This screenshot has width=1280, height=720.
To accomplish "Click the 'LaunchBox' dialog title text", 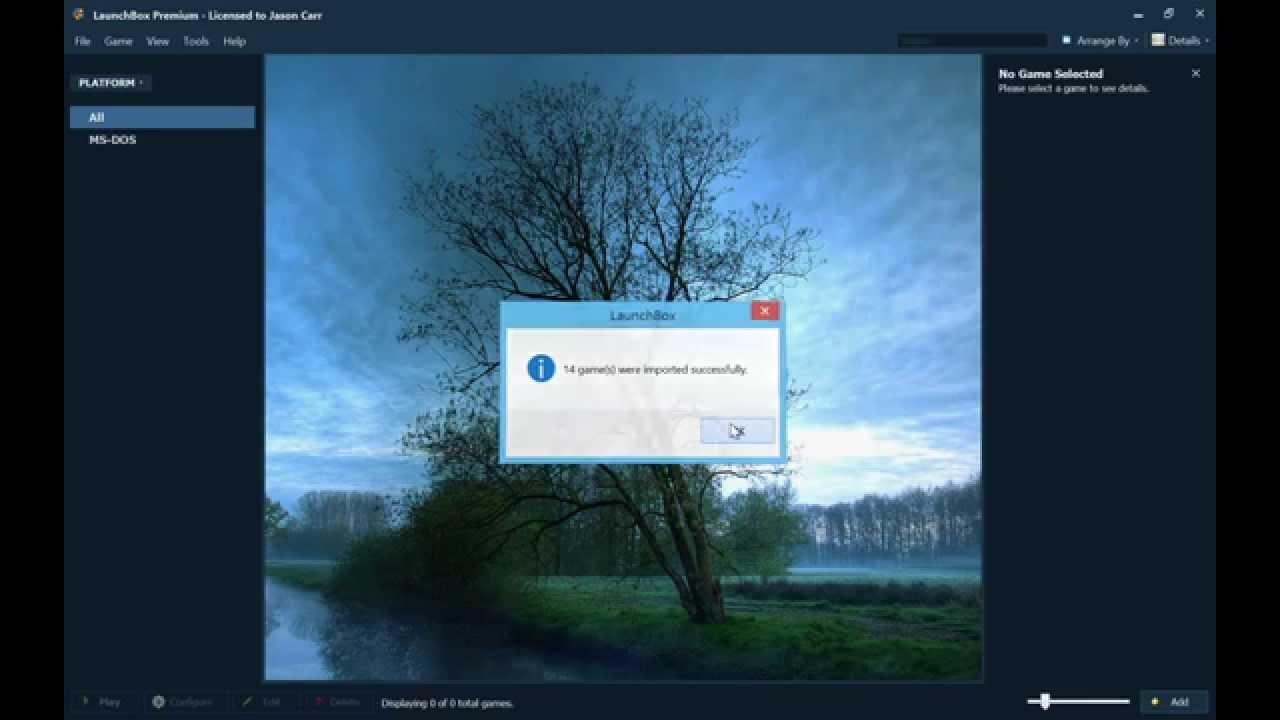I will (x=643, y=315).
